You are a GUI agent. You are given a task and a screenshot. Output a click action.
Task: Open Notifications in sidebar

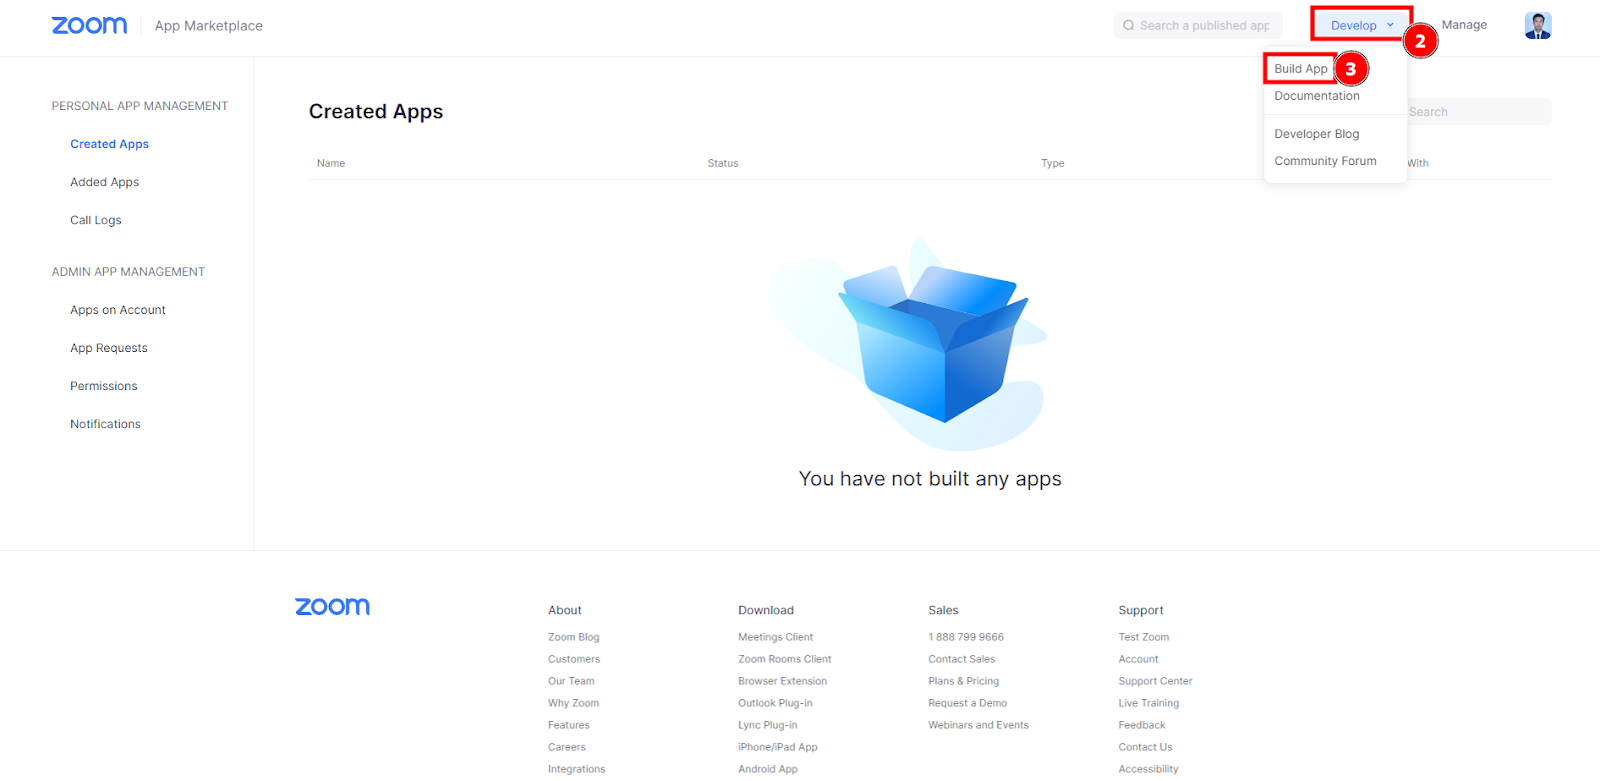click(105, 424)
